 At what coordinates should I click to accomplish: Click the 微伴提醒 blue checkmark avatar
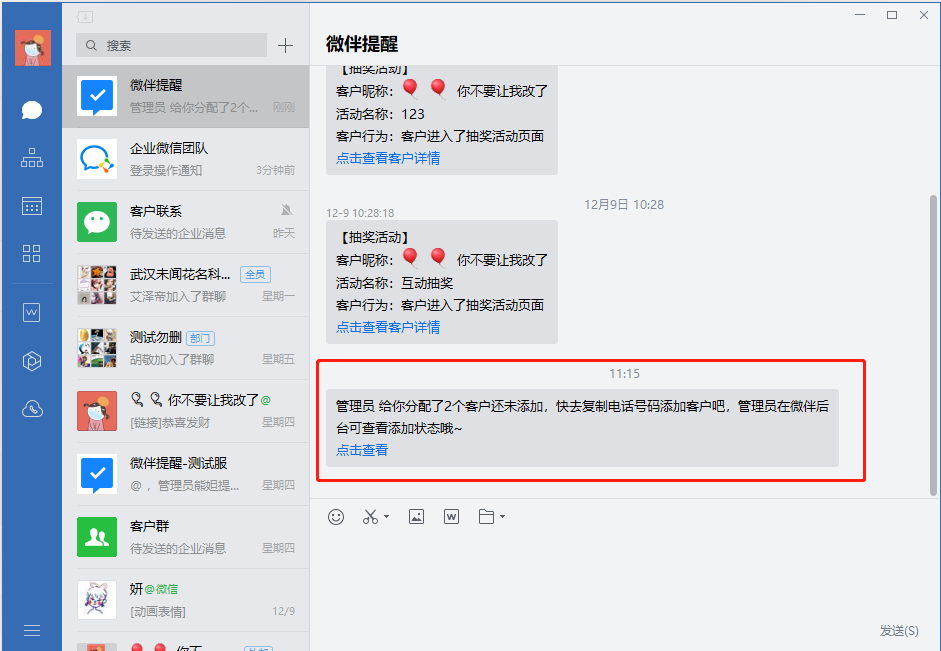[x=97, y=96]
